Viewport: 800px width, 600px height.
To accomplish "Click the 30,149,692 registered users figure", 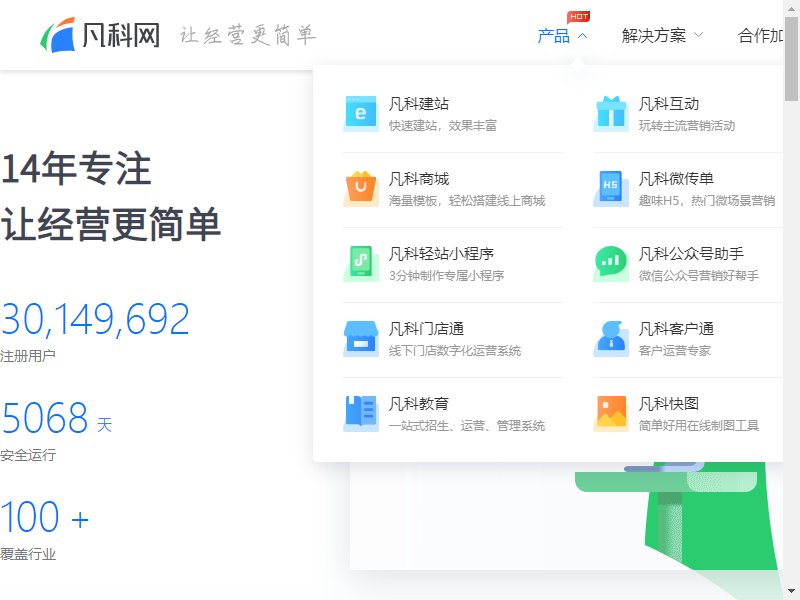I will tap(95, 319).
